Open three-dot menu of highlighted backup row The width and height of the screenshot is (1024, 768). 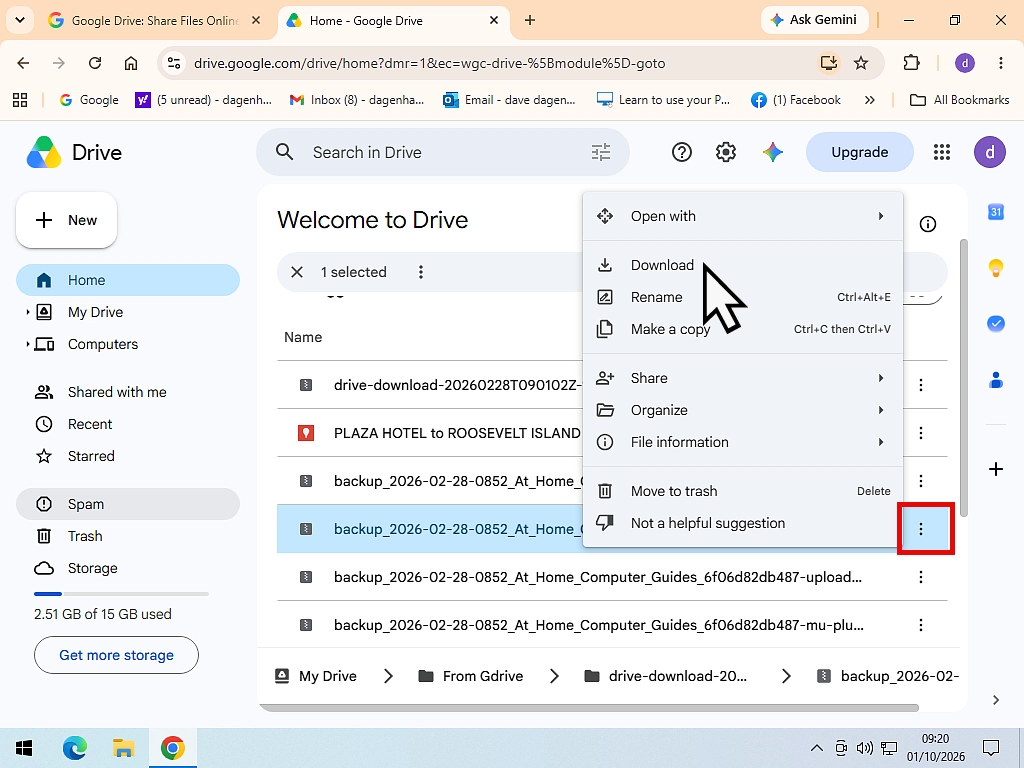pos(921,529)
